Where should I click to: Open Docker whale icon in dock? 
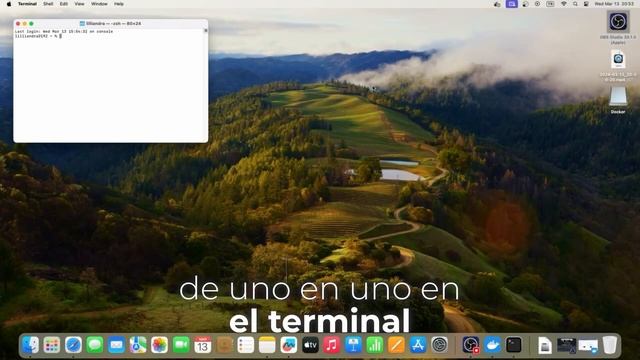492,345
